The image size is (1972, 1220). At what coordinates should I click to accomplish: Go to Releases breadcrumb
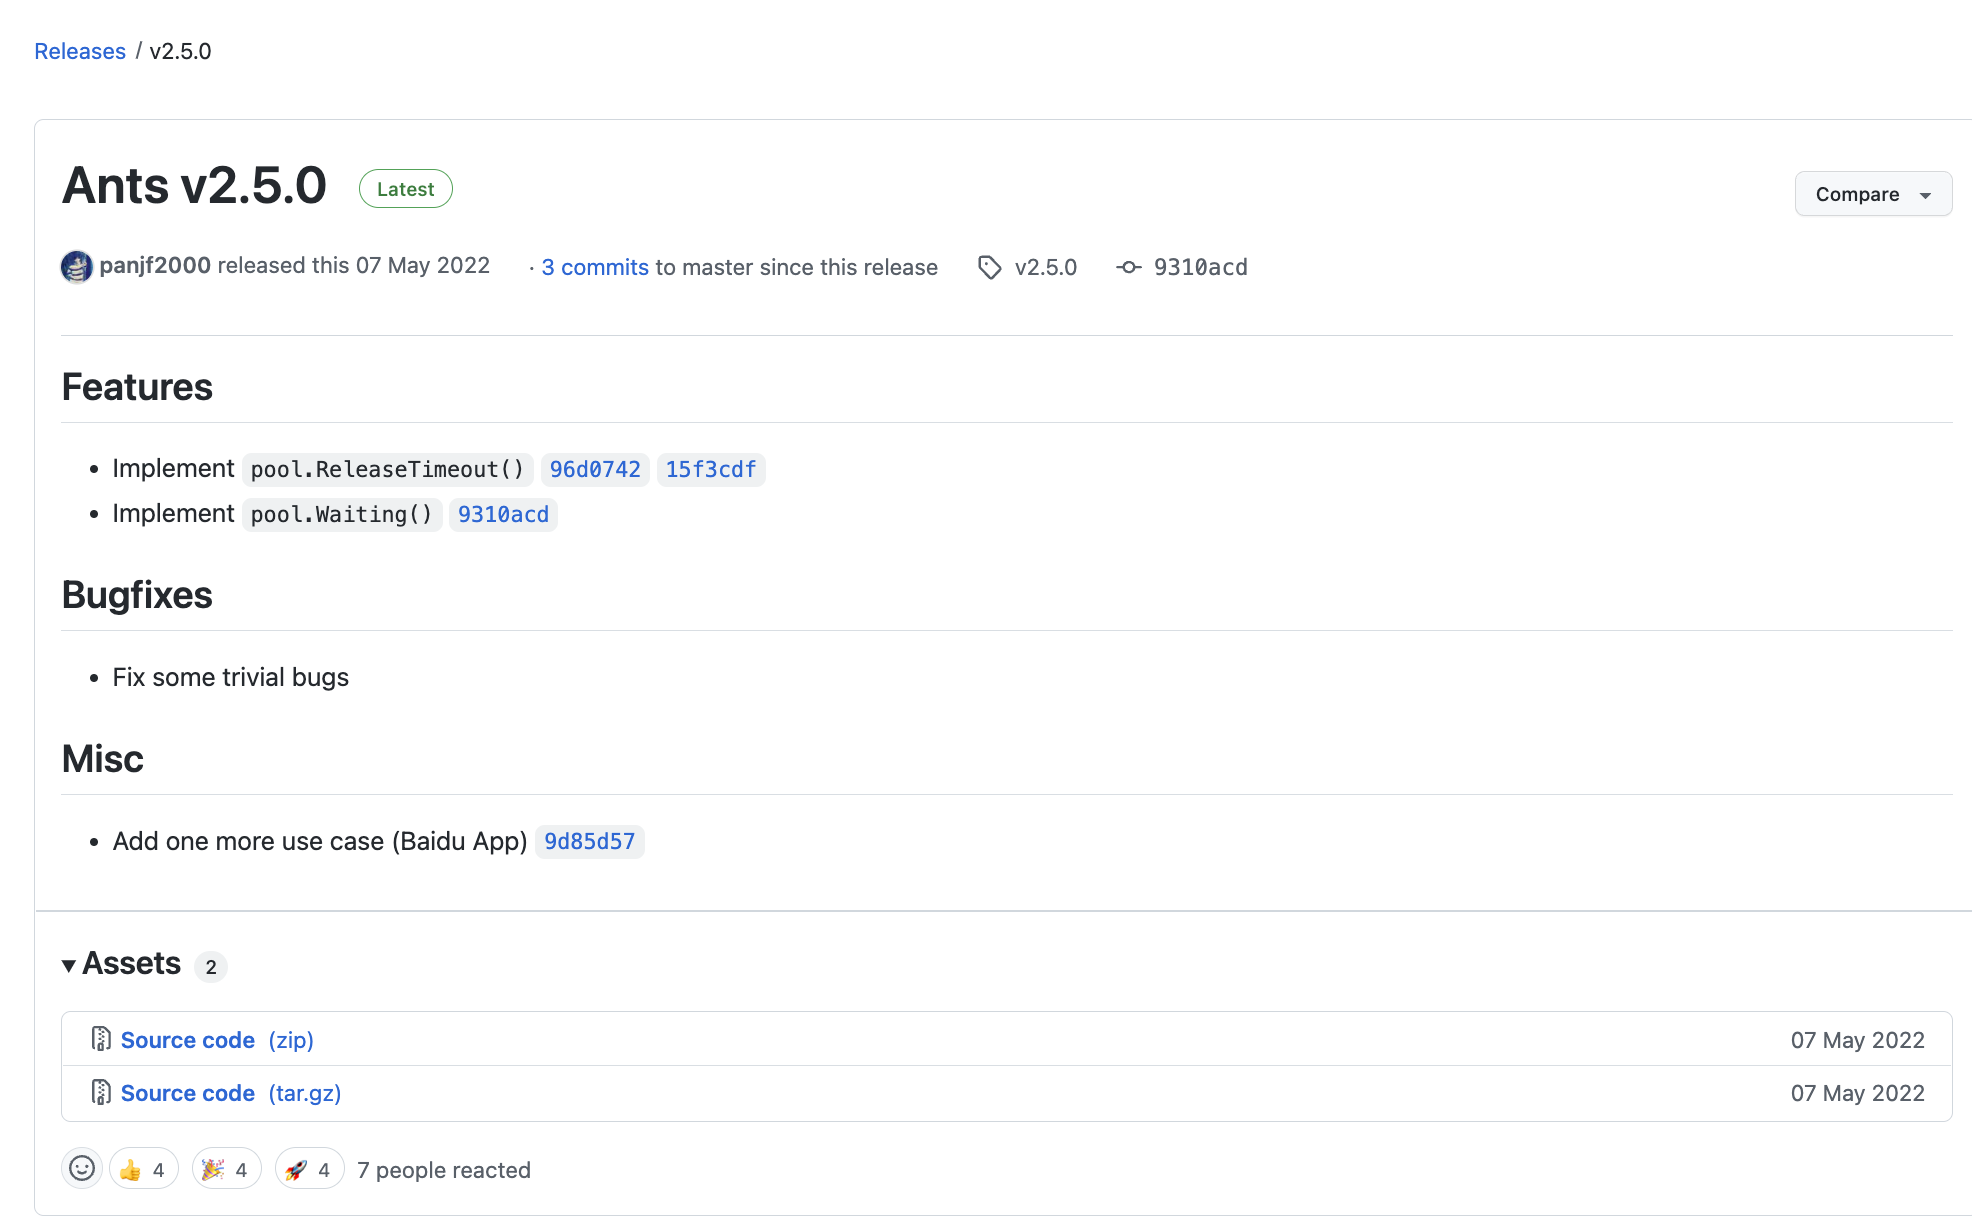(x=80, y=51)
